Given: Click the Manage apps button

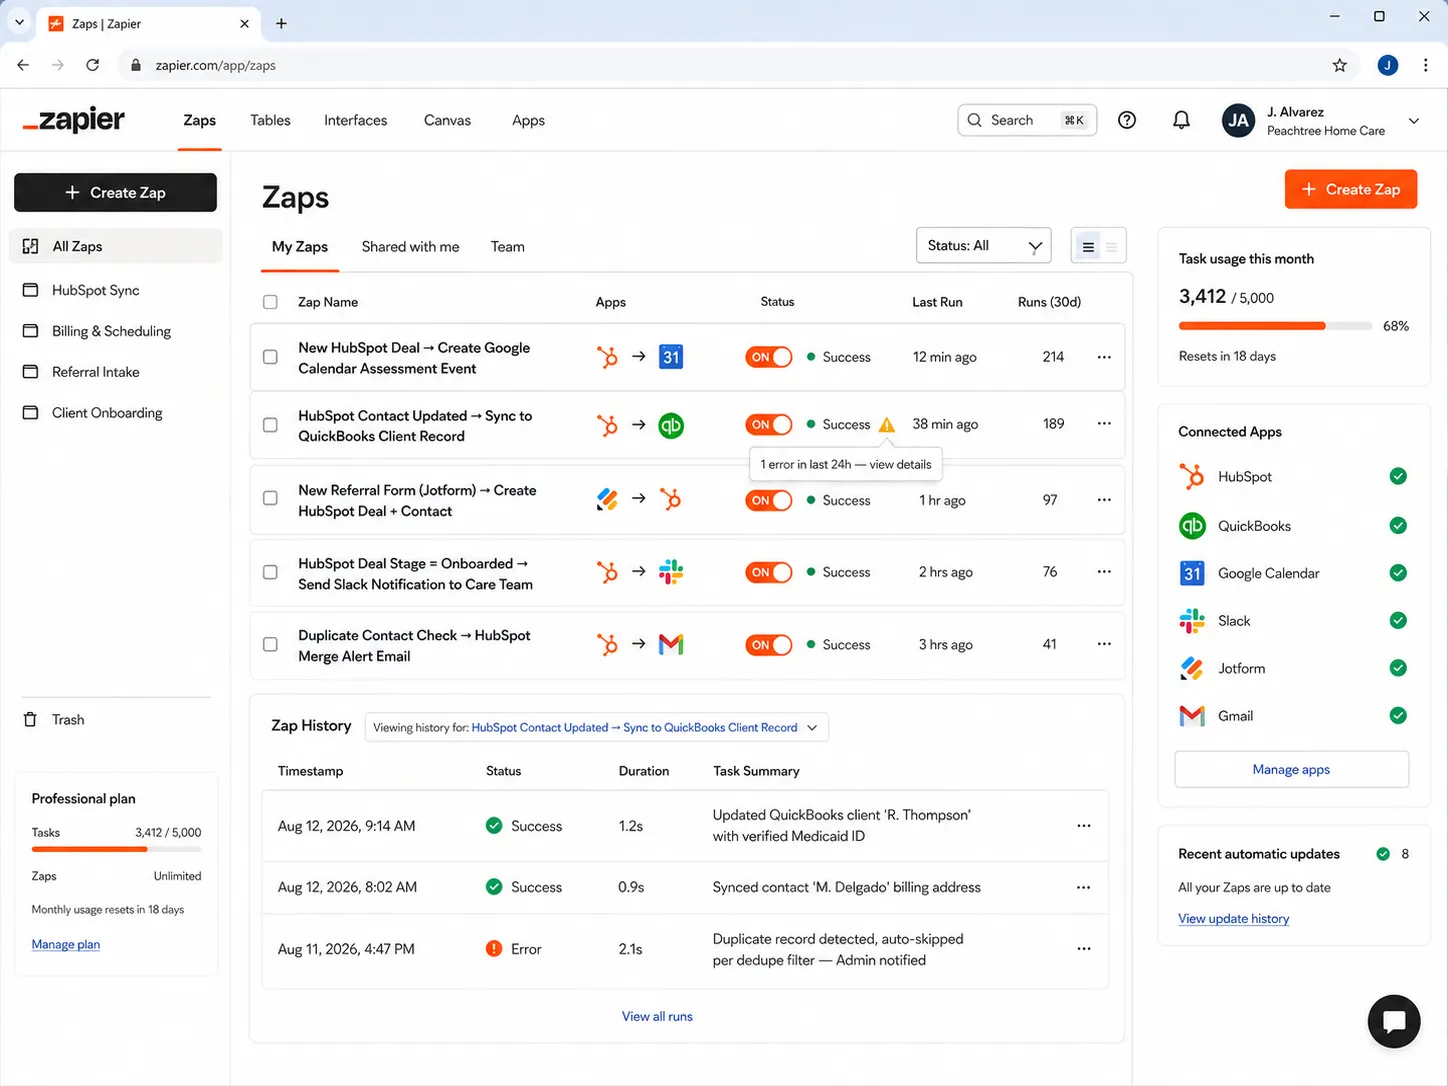Looking at the screenshot, I should pyautogui.click(x=1291, y=769).
